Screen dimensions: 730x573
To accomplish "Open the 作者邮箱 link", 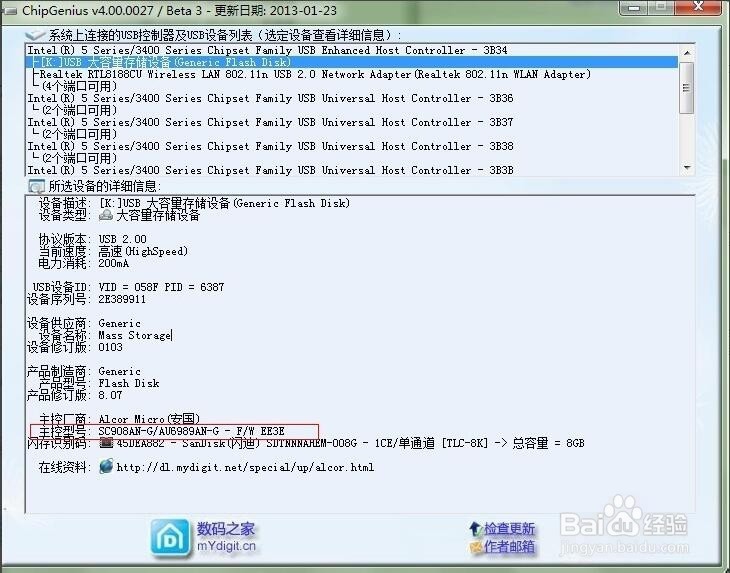I will [509, 546].
